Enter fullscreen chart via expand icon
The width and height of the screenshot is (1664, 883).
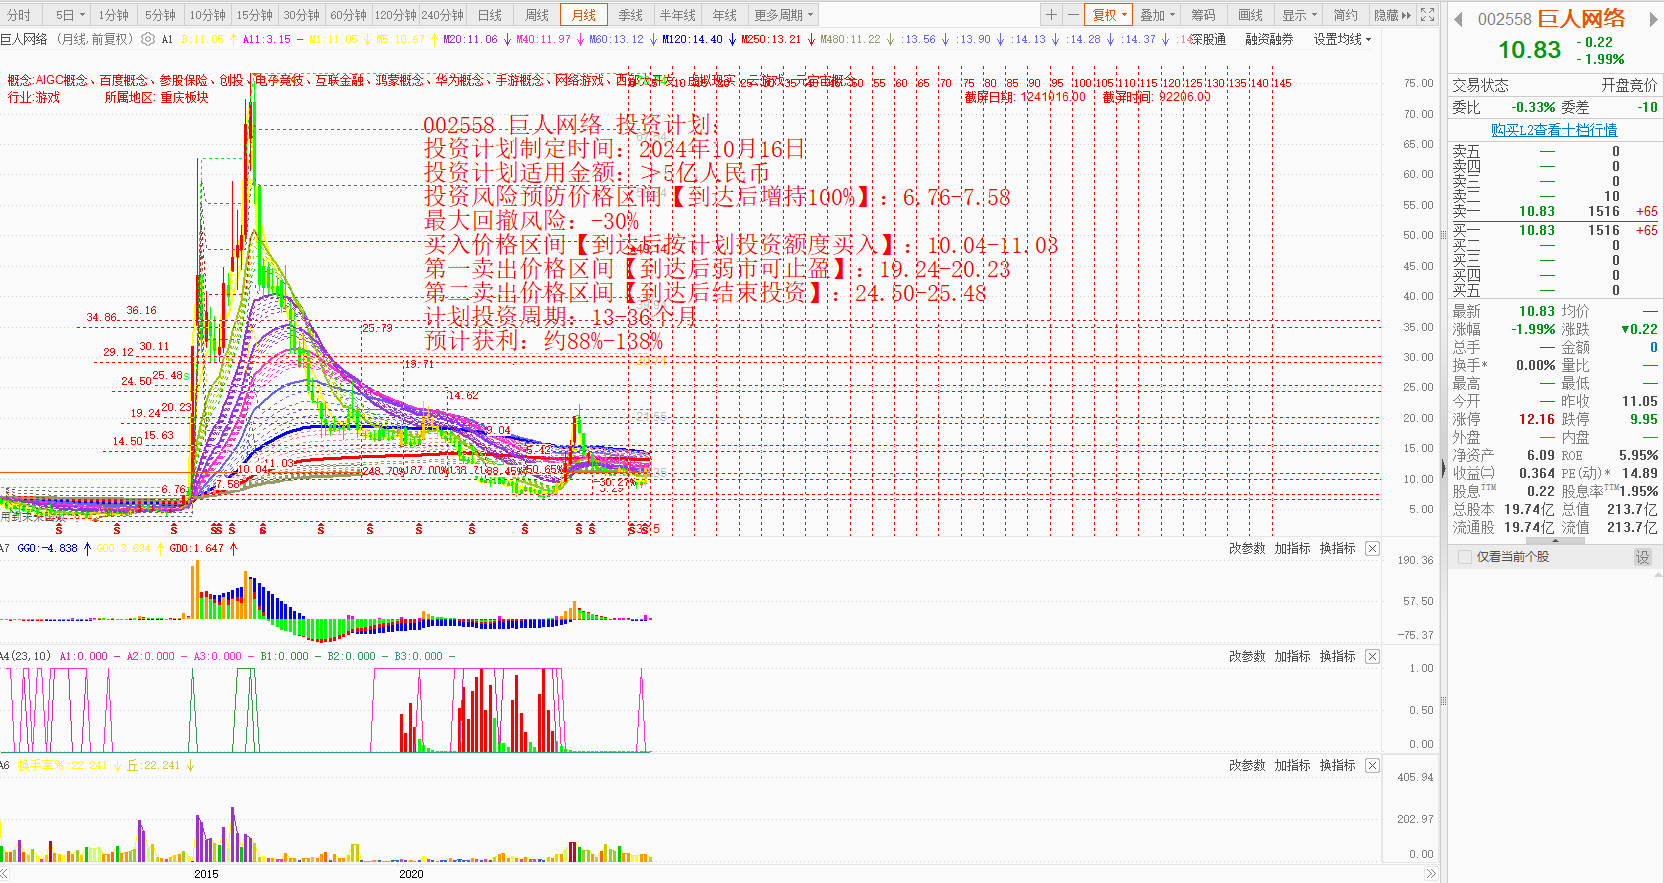click(x=1428, y=15)
